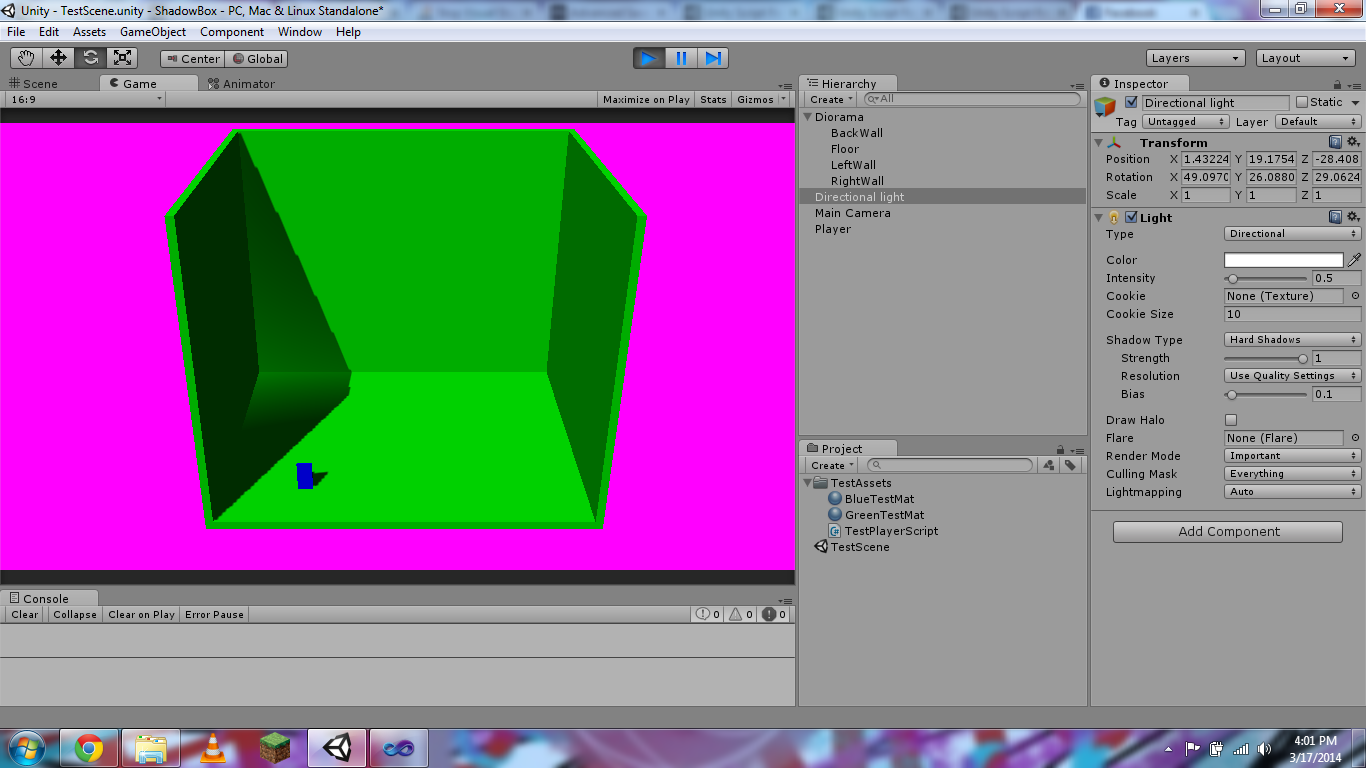The height and width of the screenshot is (768, 1366).
Task: Click the Center pivot button
Action: 192,59
